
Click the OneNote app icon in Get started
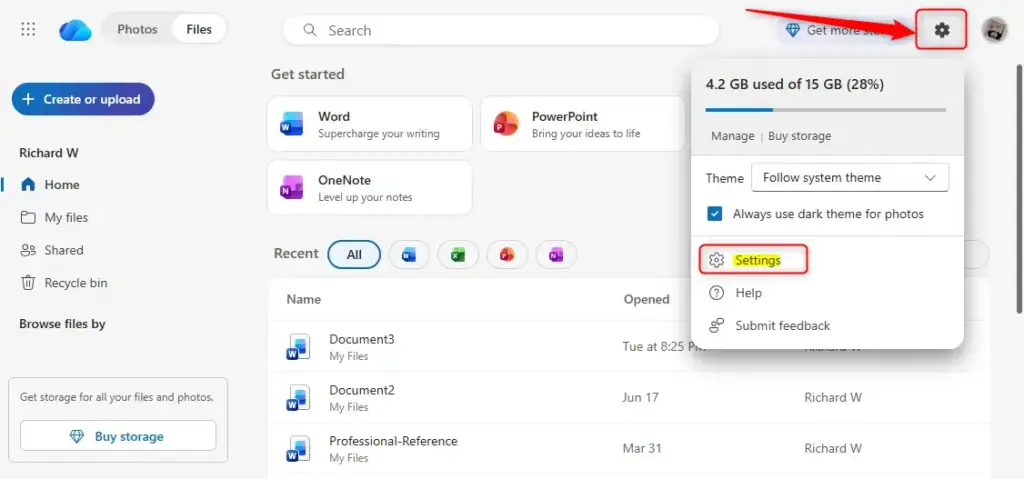(x=292, y=187)
